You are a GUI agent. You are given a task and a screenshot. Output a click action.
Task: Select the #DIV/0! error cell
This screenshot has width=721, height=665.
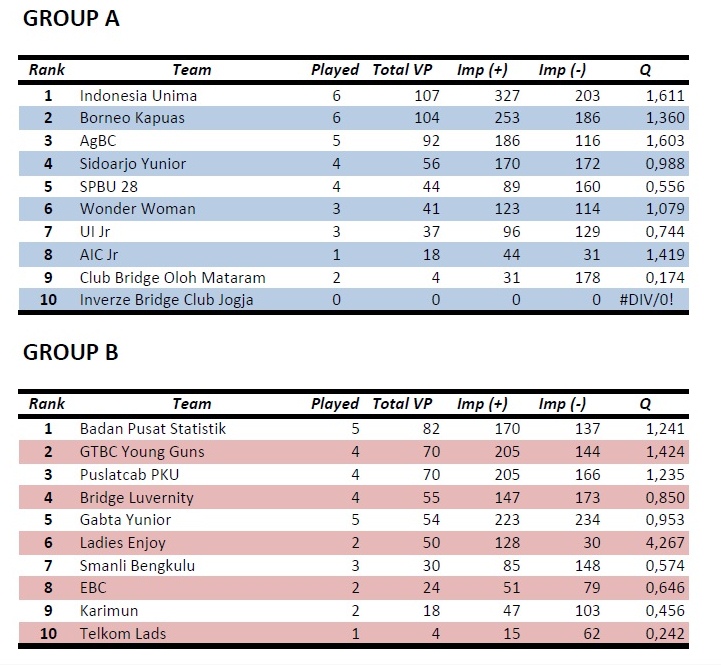653,300
